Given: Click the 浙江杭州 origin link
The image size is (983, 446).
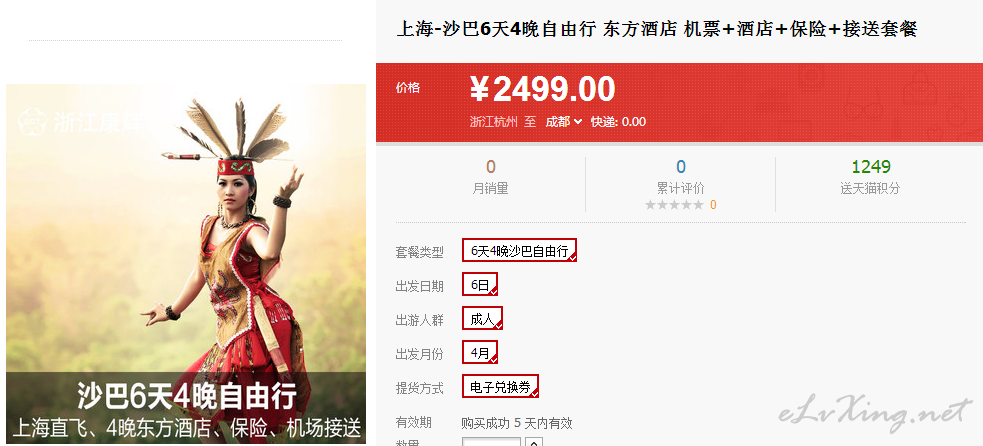Looking at the screenshot, I should (494, 122).
